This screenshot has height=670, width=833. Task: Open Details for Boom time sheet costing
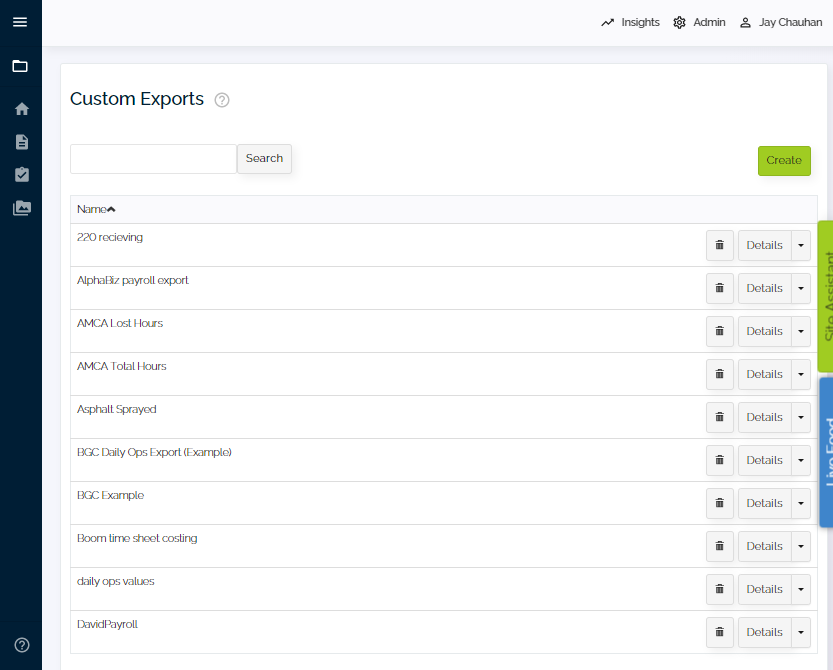764,546
